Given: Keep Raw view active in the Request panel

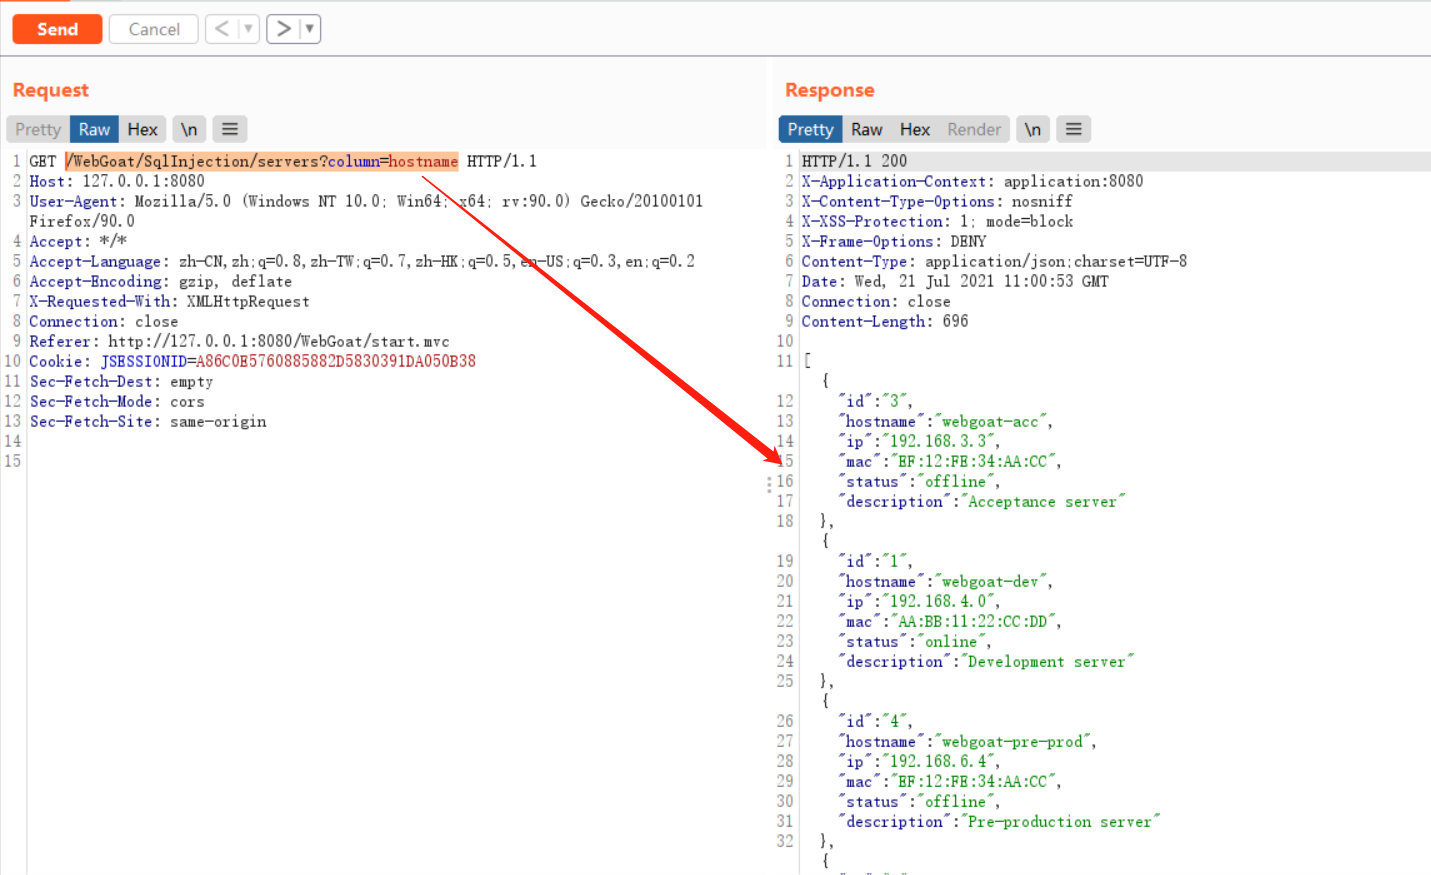Looking at the screenshot, I should [93, 128].
